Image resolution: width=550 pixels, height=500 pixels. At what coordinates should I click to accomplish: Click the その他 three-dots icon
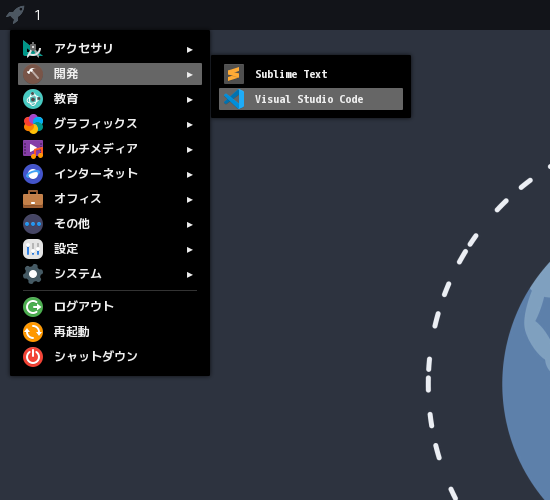(x=33, y=224)
